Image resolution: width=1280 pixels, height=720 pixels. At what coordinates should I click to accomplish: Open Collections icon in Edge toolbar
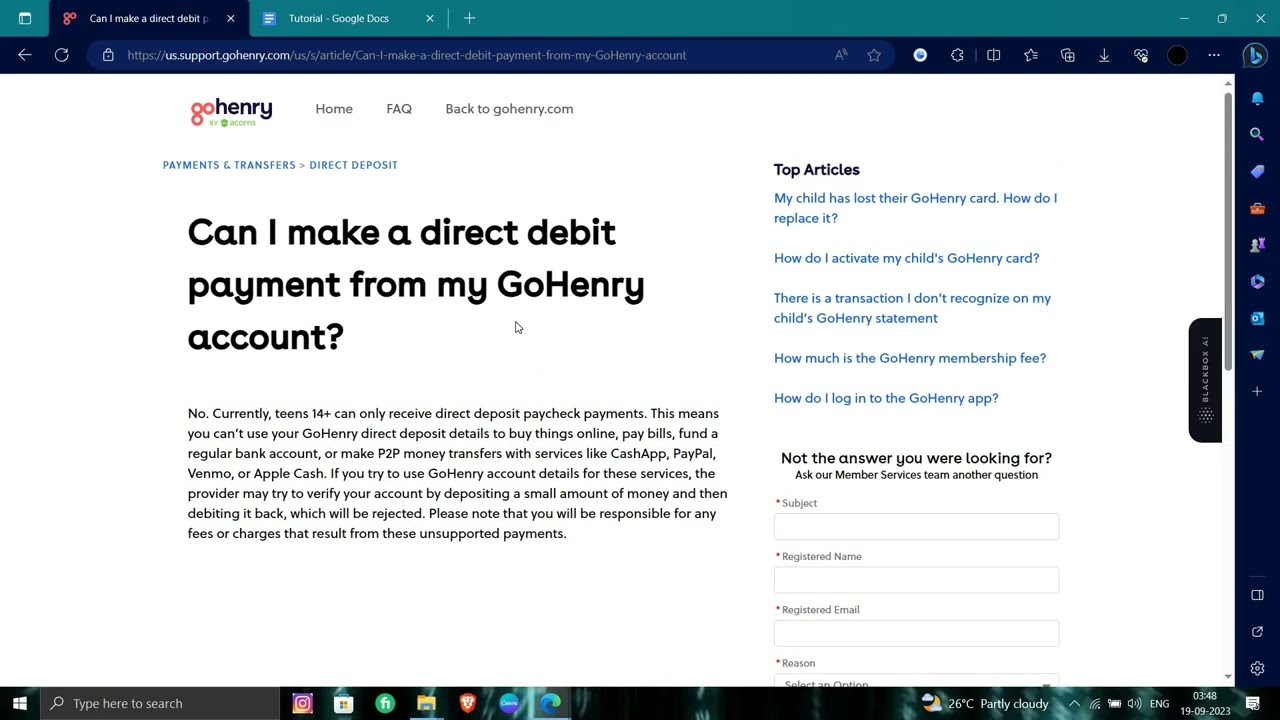[x=1068, y=55]
